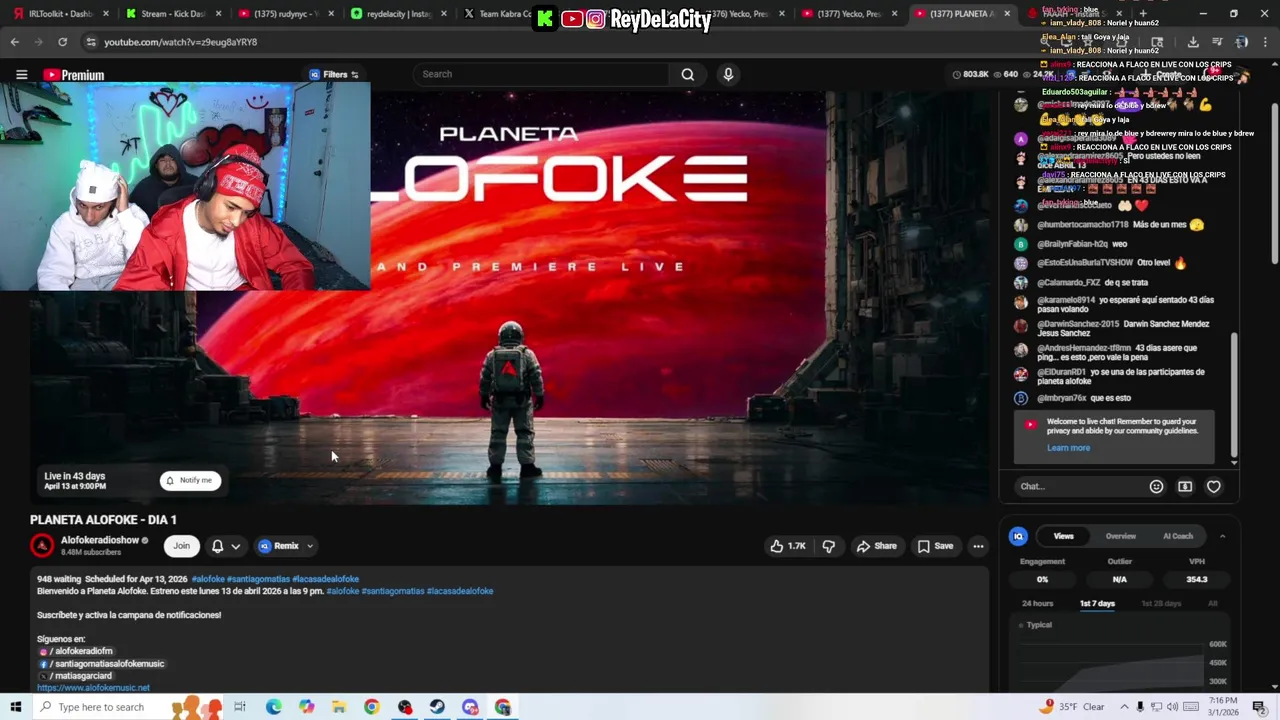The image size is (1280, 720).
Task: Start voice search with microphone icon
Action: 728,74
